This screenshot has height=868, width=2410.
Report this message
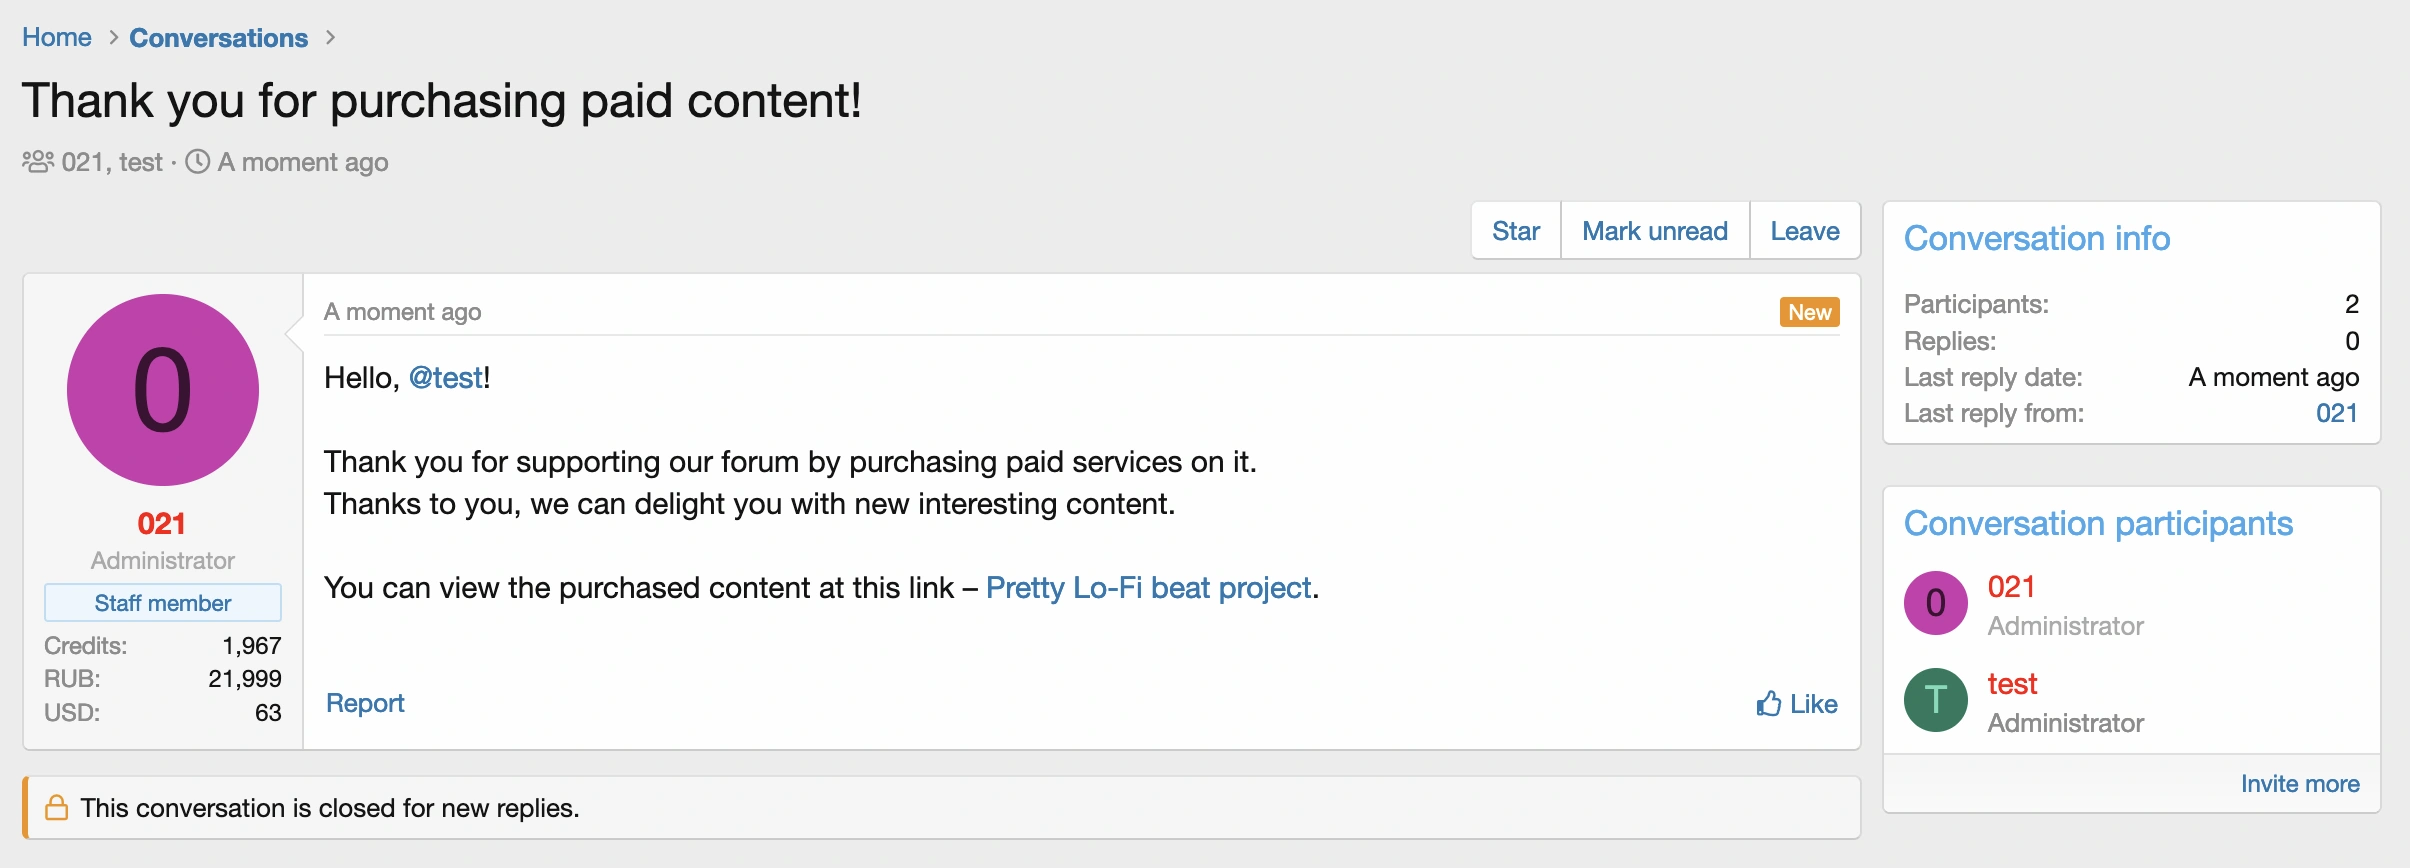click(x=365, y=703)
